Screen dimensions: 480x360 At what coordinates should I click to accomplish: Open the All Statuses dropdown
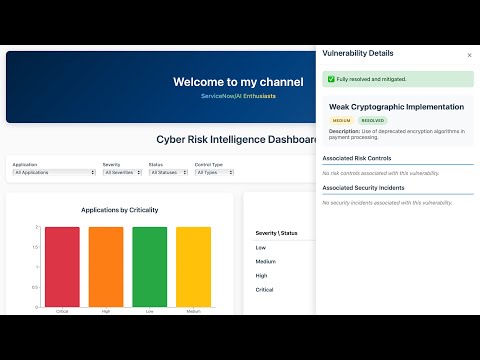coord(168,172)
